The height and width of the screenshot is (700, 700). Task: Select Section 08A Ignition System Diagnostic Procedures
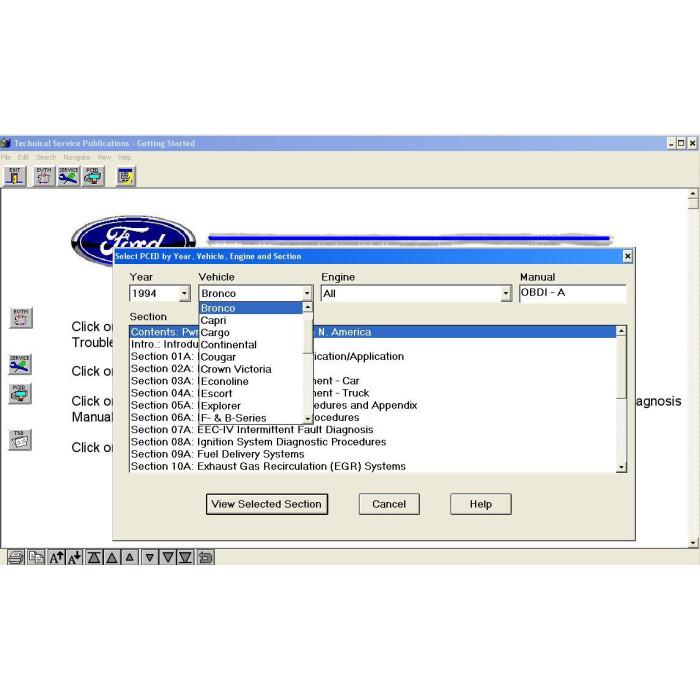[x=373, y=442]
